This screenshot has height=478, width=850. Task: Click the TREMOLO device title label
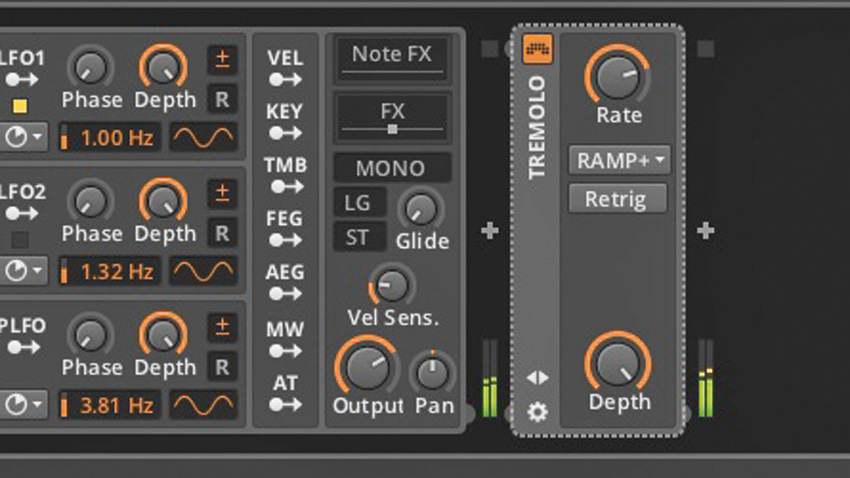click(536, 127)
